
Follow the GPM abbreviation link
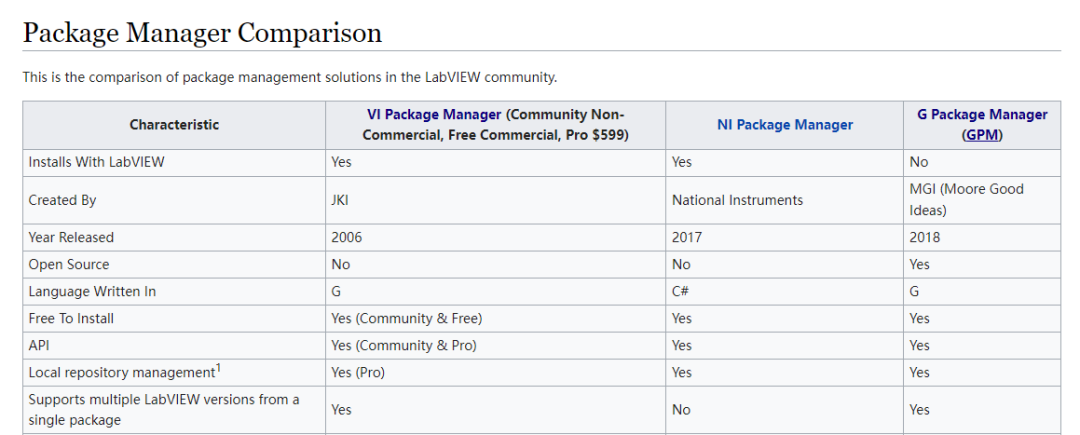click(982, 136)
